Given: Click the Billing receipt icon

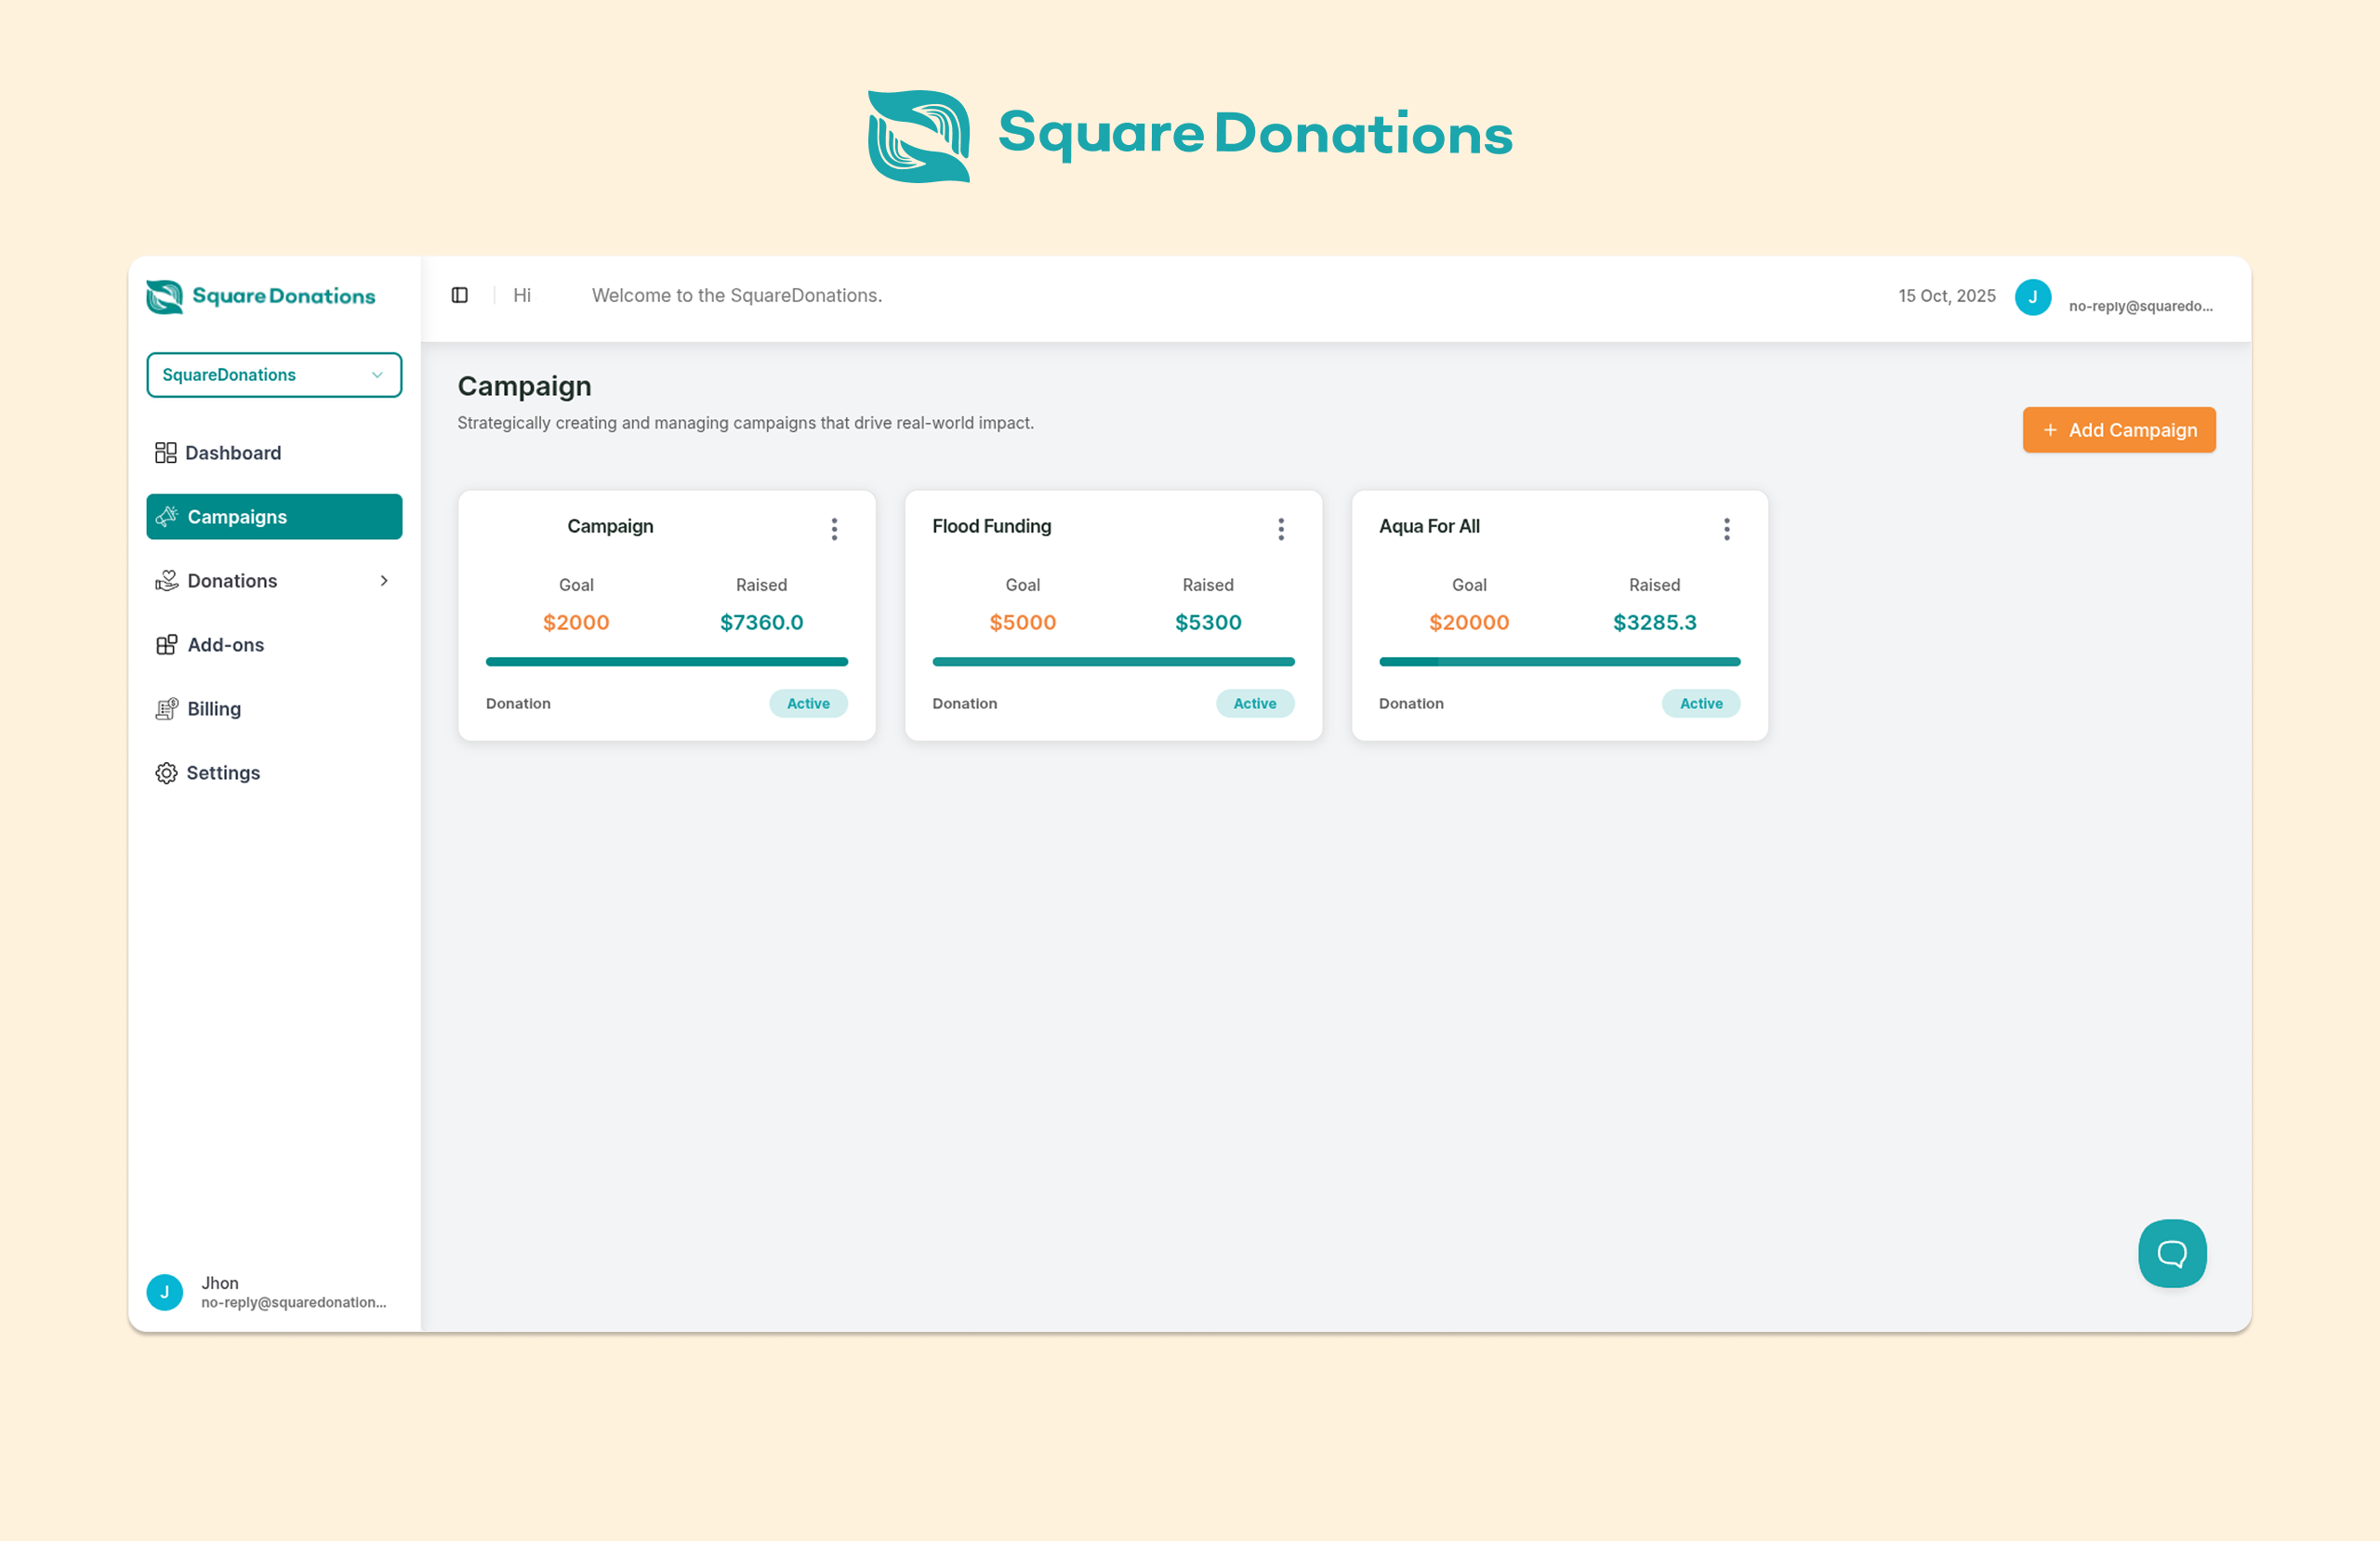Looking at the screenshot, I should tap(166, 709).
